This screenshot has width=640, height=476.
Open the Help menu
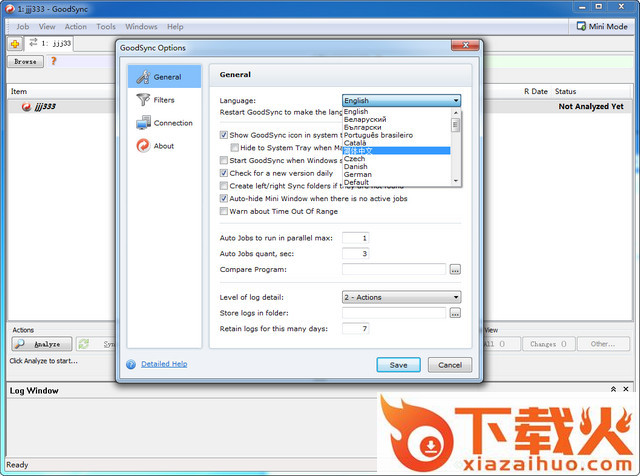point(175,27)
